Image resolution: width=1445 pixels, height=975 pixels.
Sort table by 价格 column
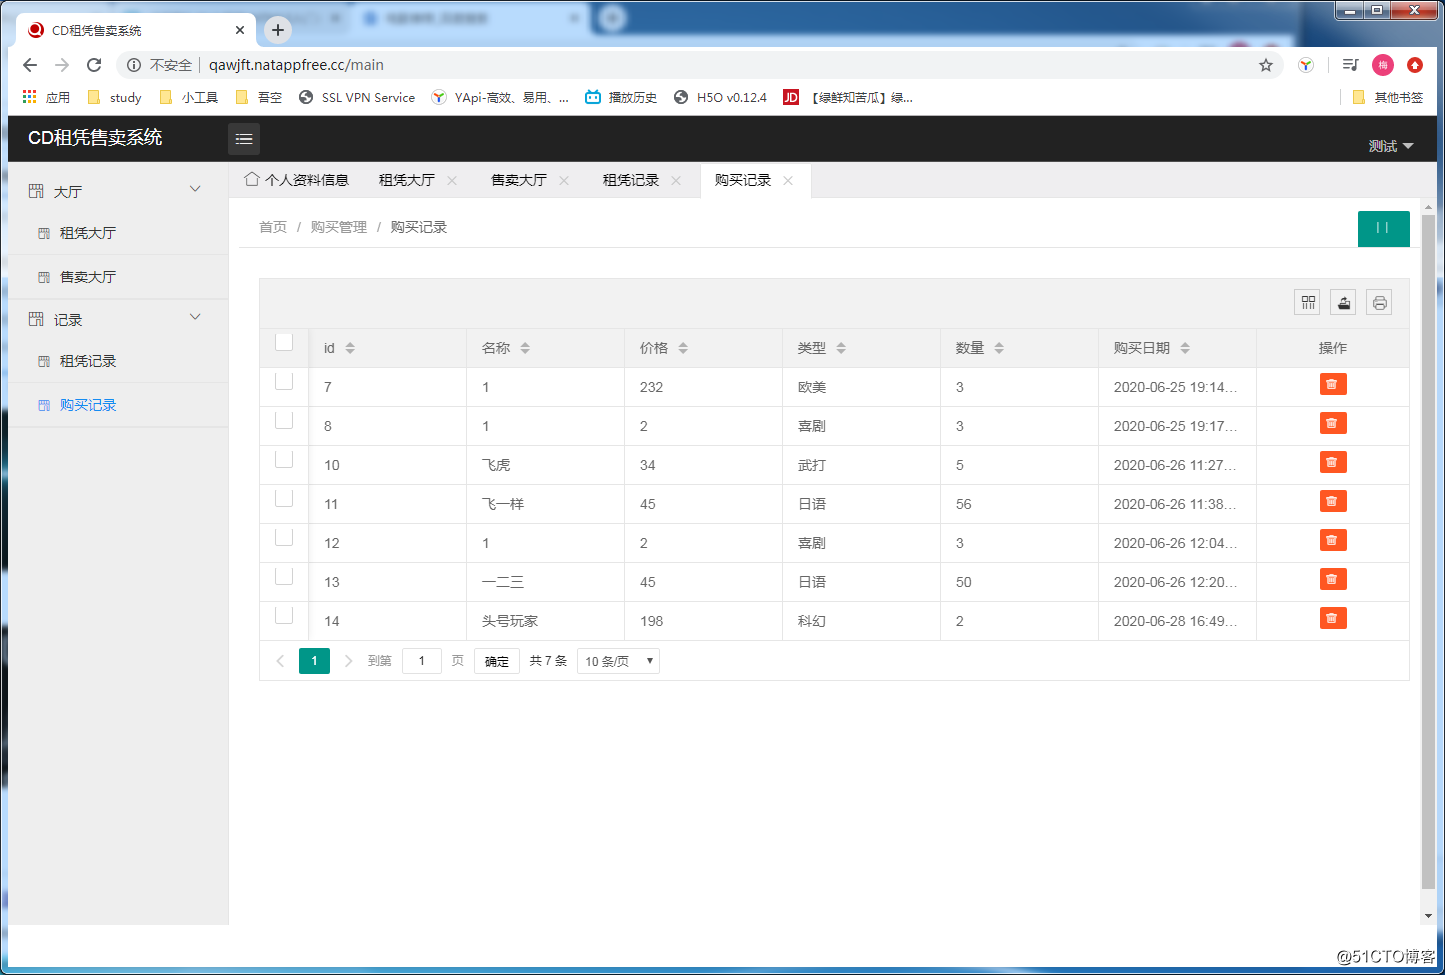coord(683,348)
